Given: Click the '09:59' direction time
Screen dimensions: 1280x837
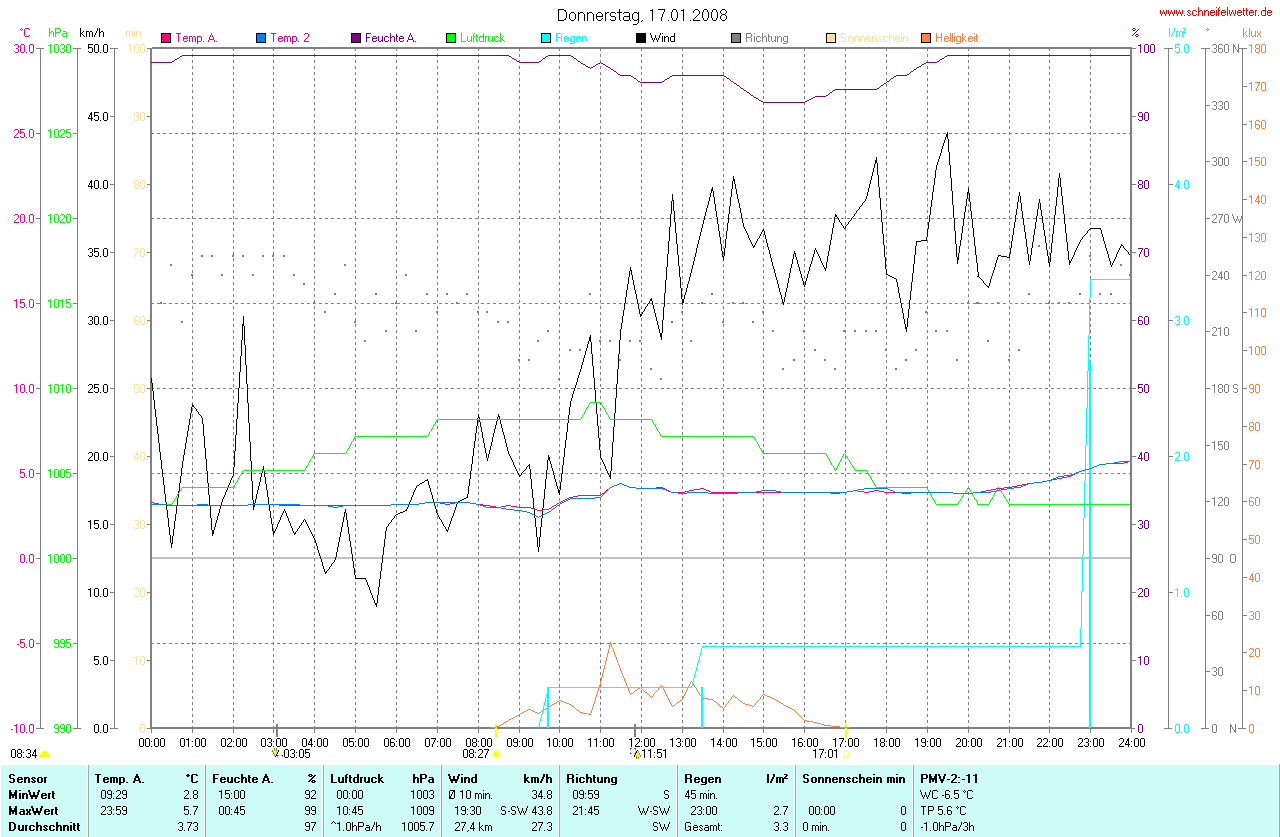Looking at the screenshot, I should point(586,795).
